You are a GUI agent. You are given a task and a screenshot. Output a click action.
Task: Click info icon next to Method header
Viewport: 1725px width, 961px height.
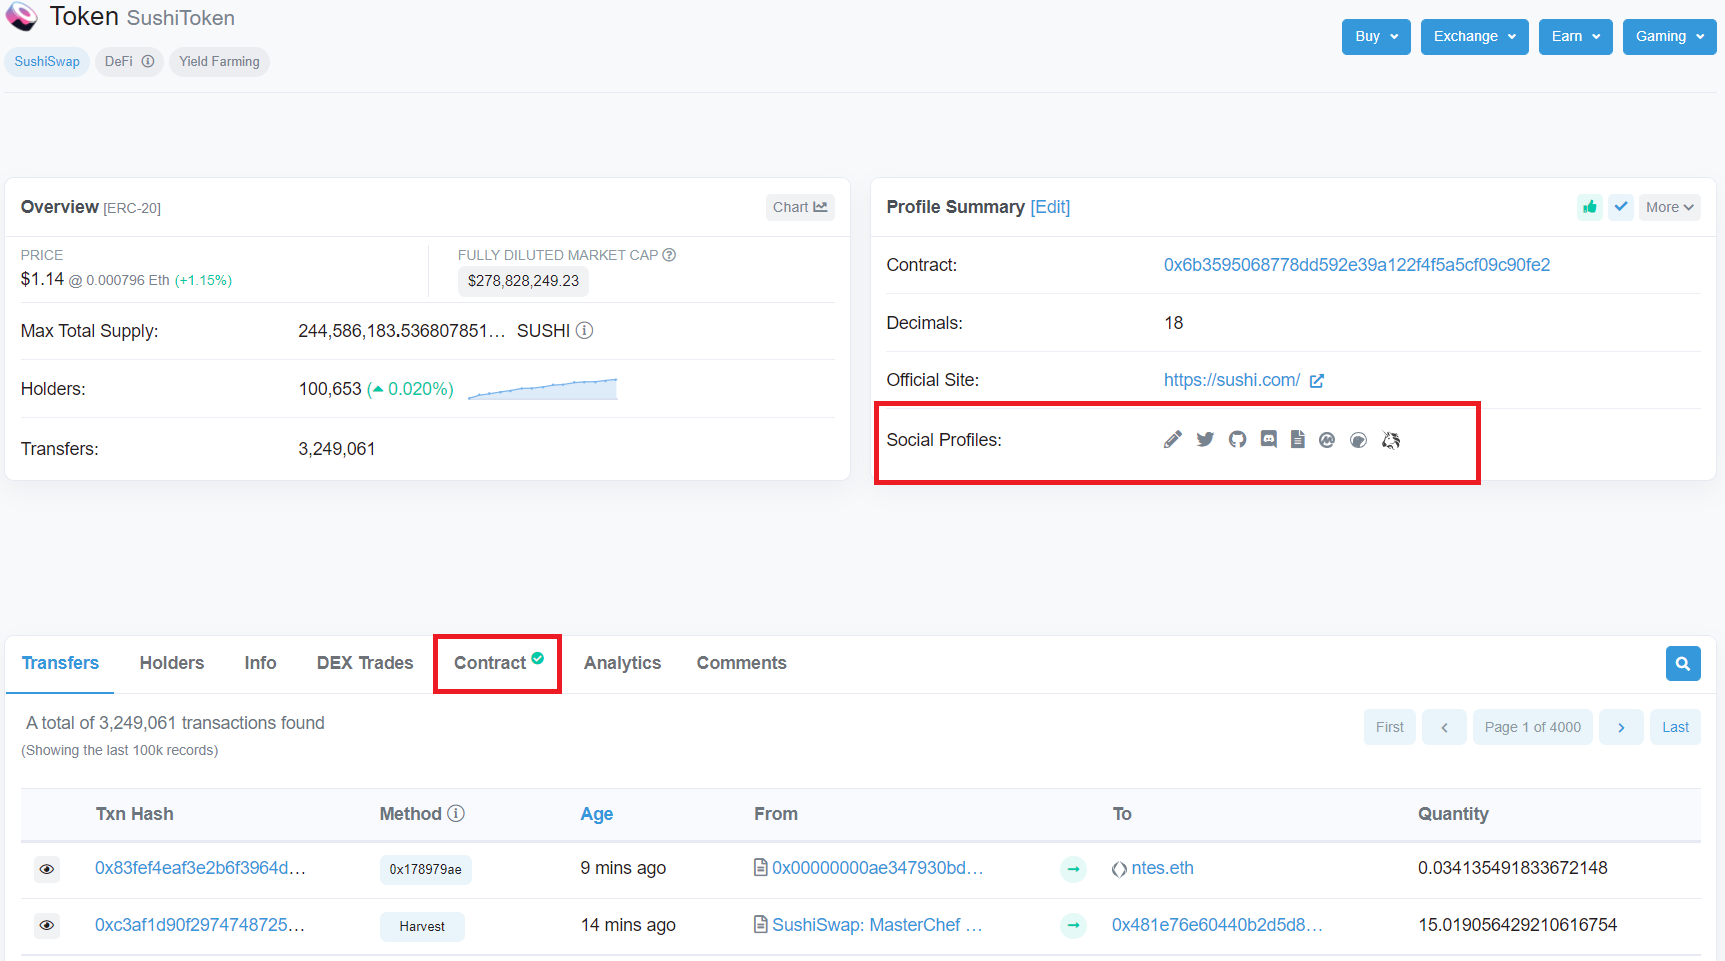click(456, 813)
